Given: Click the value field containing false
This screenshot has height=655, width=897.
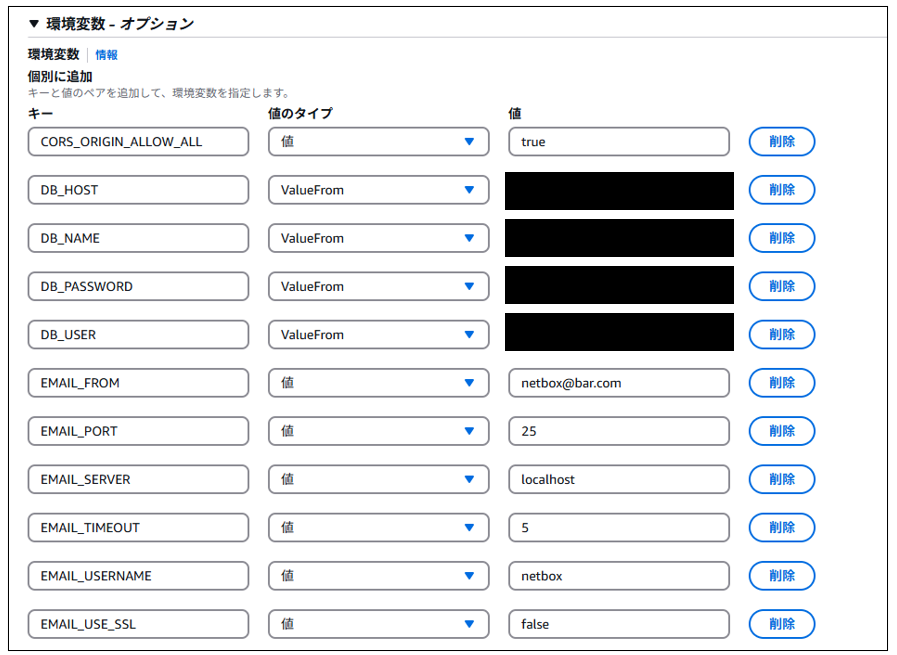Looking at the screenshot, I should click(619, 624).
